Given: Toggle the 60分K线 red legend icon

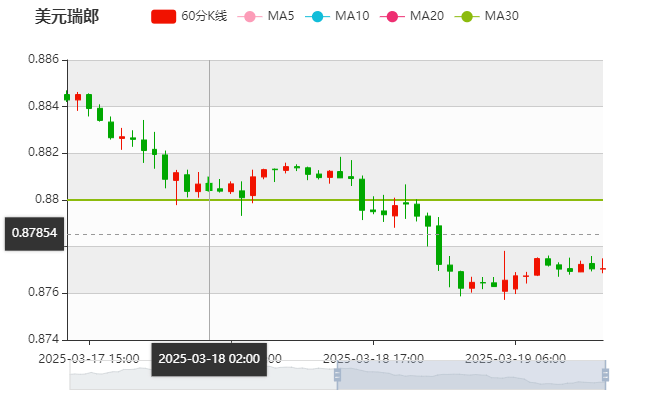Looking at the screenshot, I should coord(164,17).
